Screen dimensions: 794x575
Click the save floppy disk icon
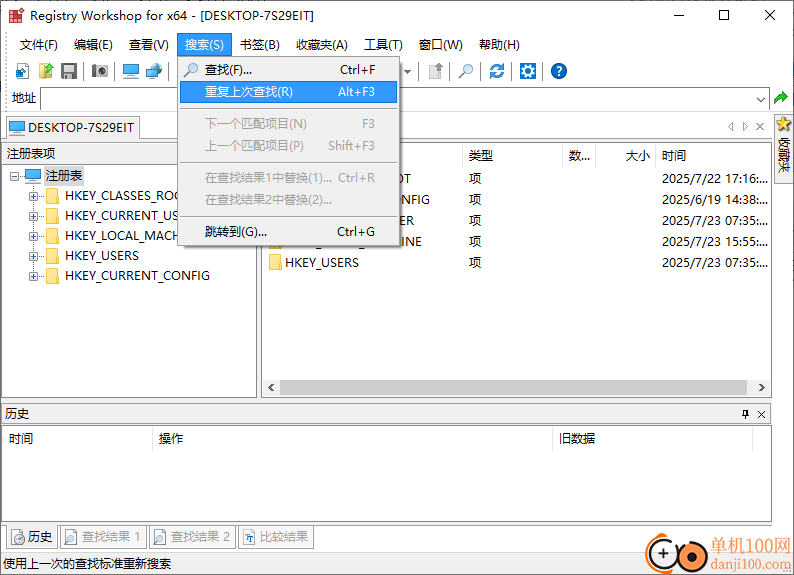point(69,71)
